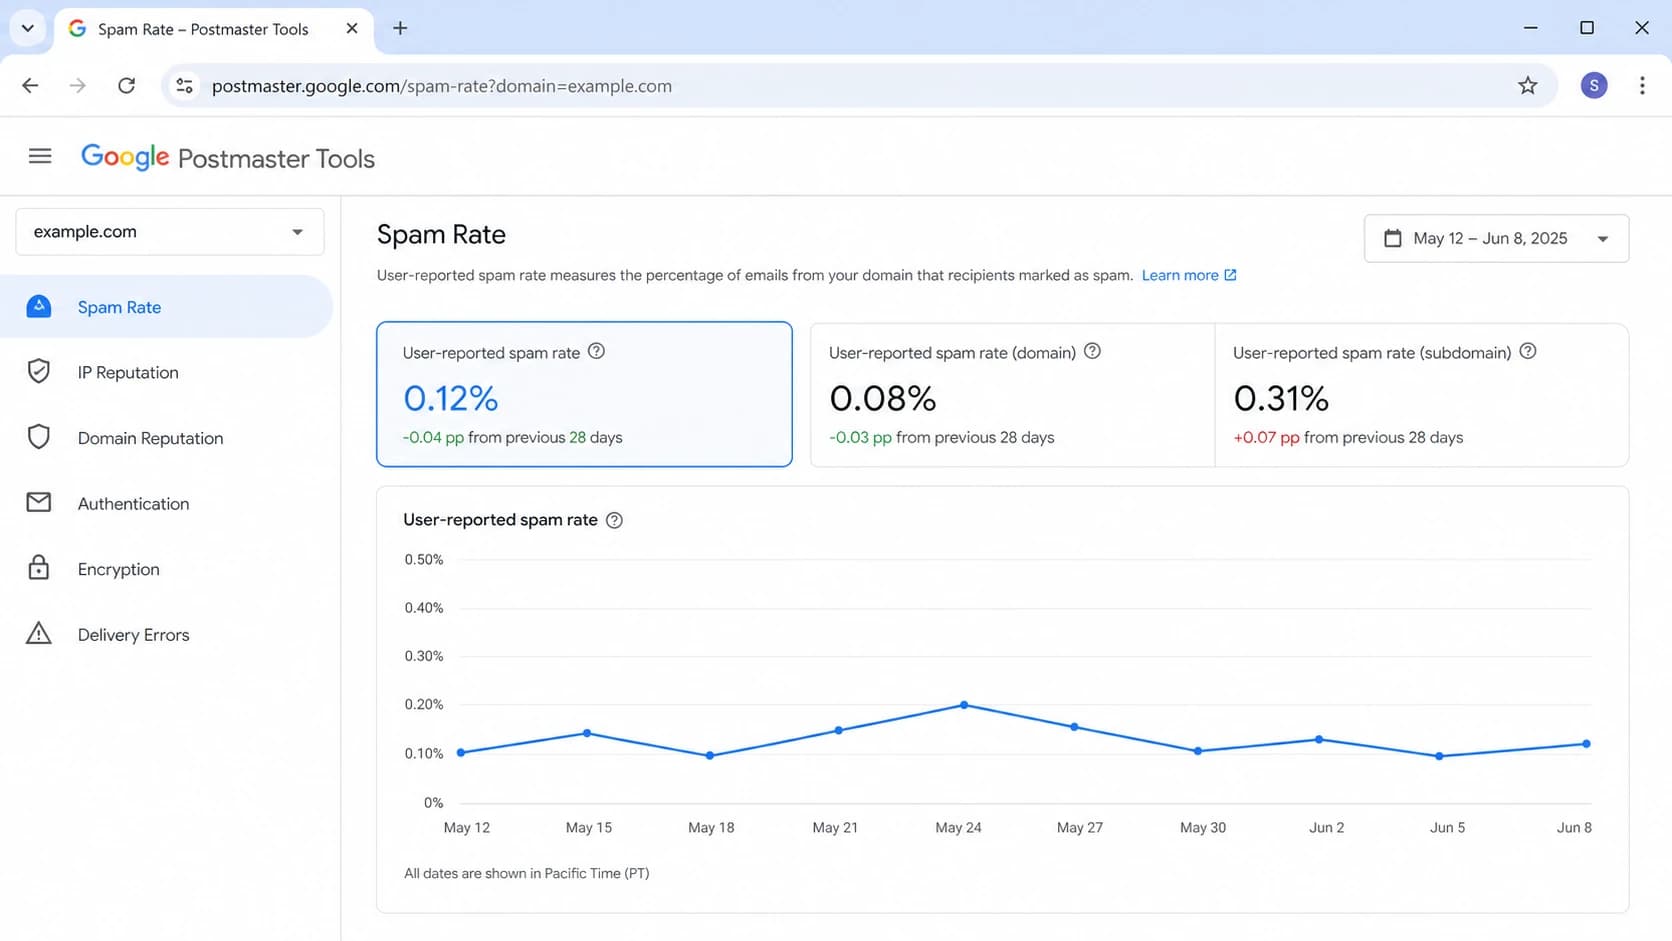Select the User-reported spam rate 0.12% card

pyautogui.click(x=584, y=394)
